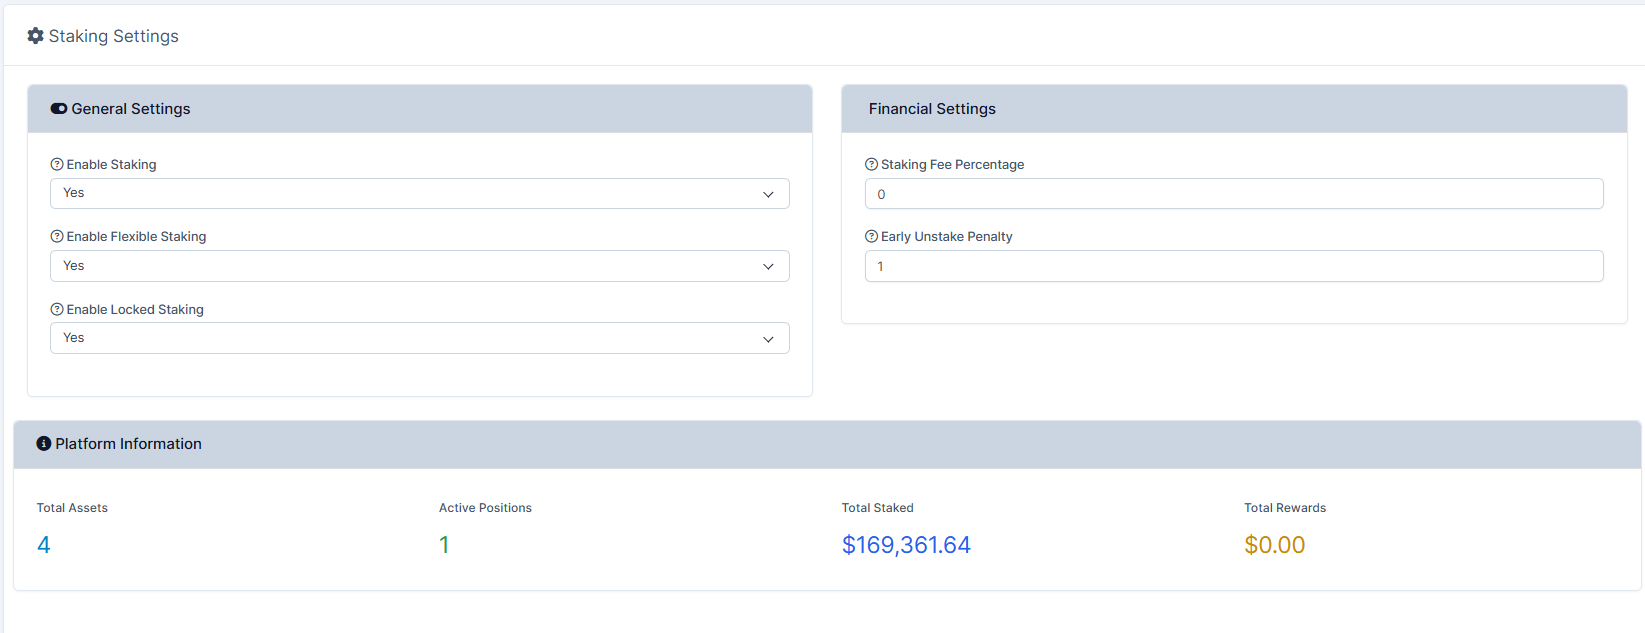The width and height of the screenshot is (1645, 633).
Task: Click help icon beside Enable Flexible Staking
Action: pos(57,237)
